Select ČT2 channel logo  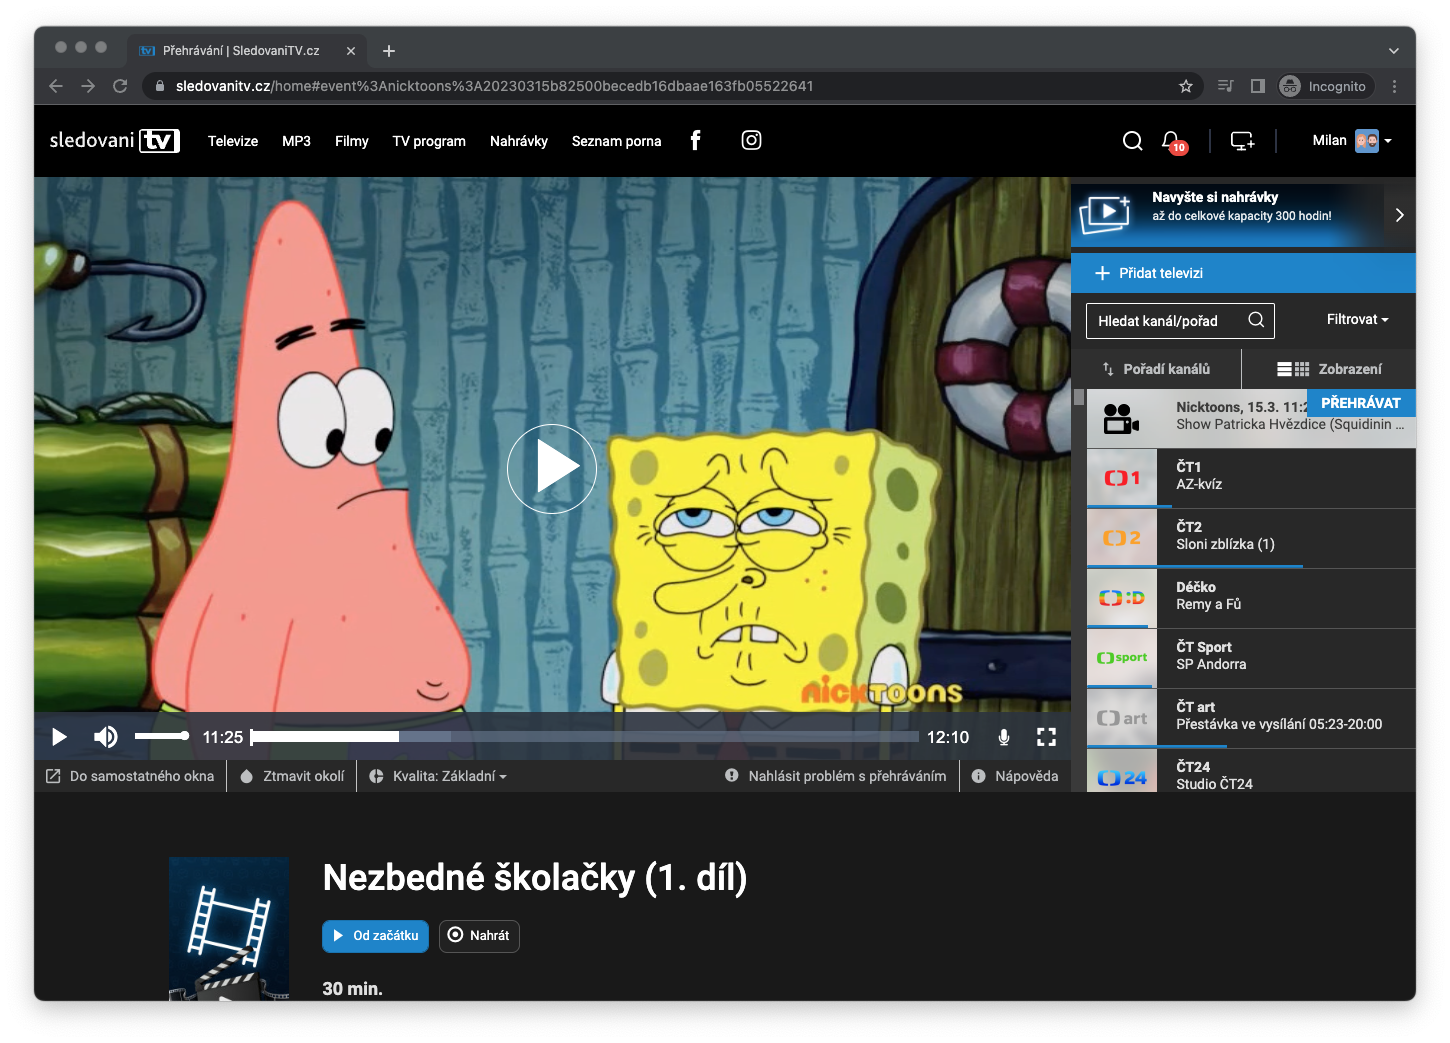click(1122, 538)
